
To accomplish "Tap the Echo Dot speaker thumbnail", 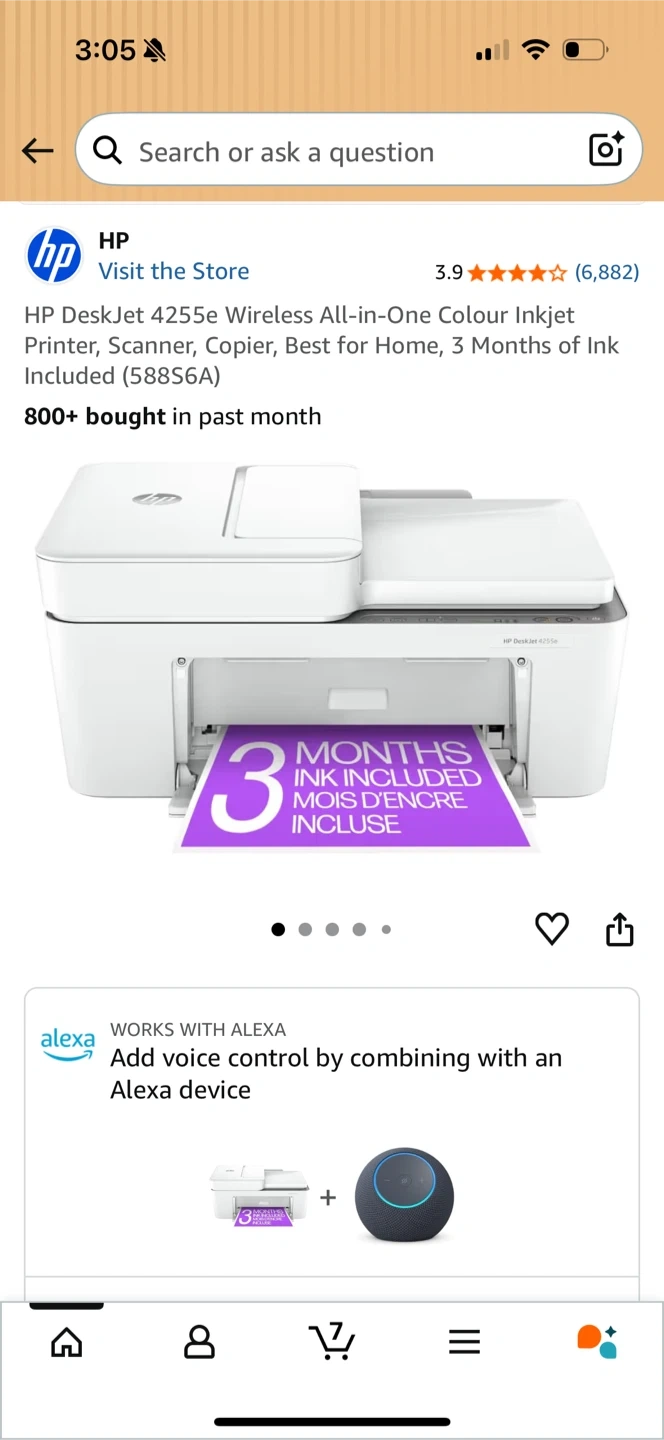I will pyautogui.click(x=404, y=1196).
